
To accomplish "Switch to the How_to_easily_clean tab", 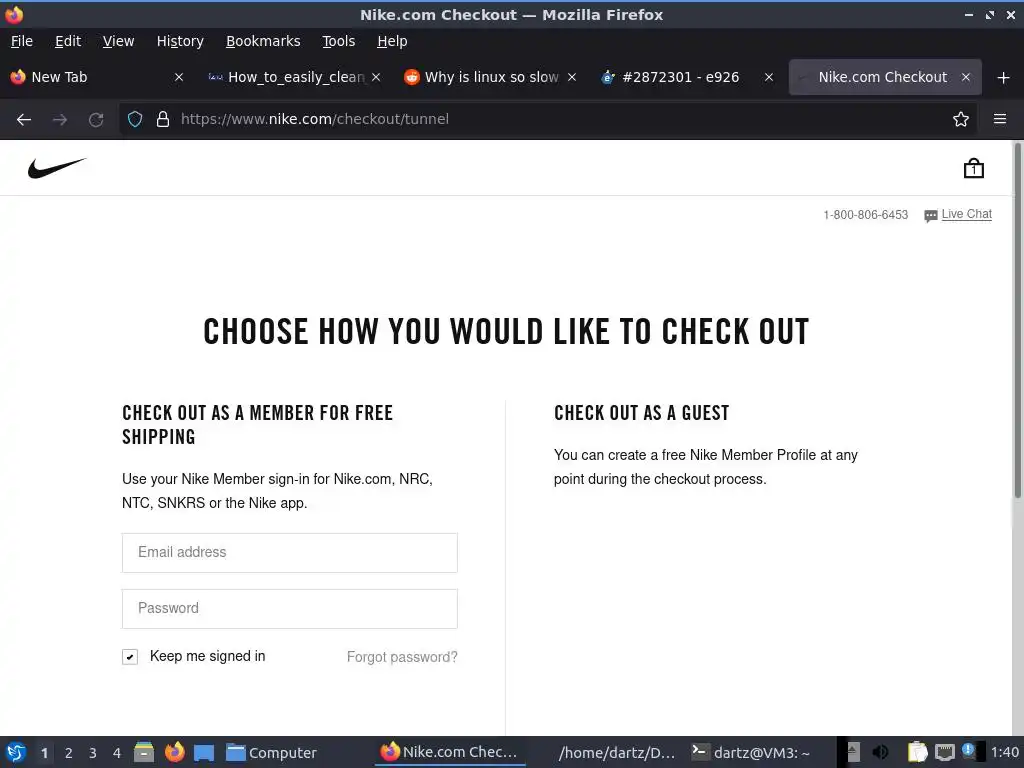I will click(295, 77).
